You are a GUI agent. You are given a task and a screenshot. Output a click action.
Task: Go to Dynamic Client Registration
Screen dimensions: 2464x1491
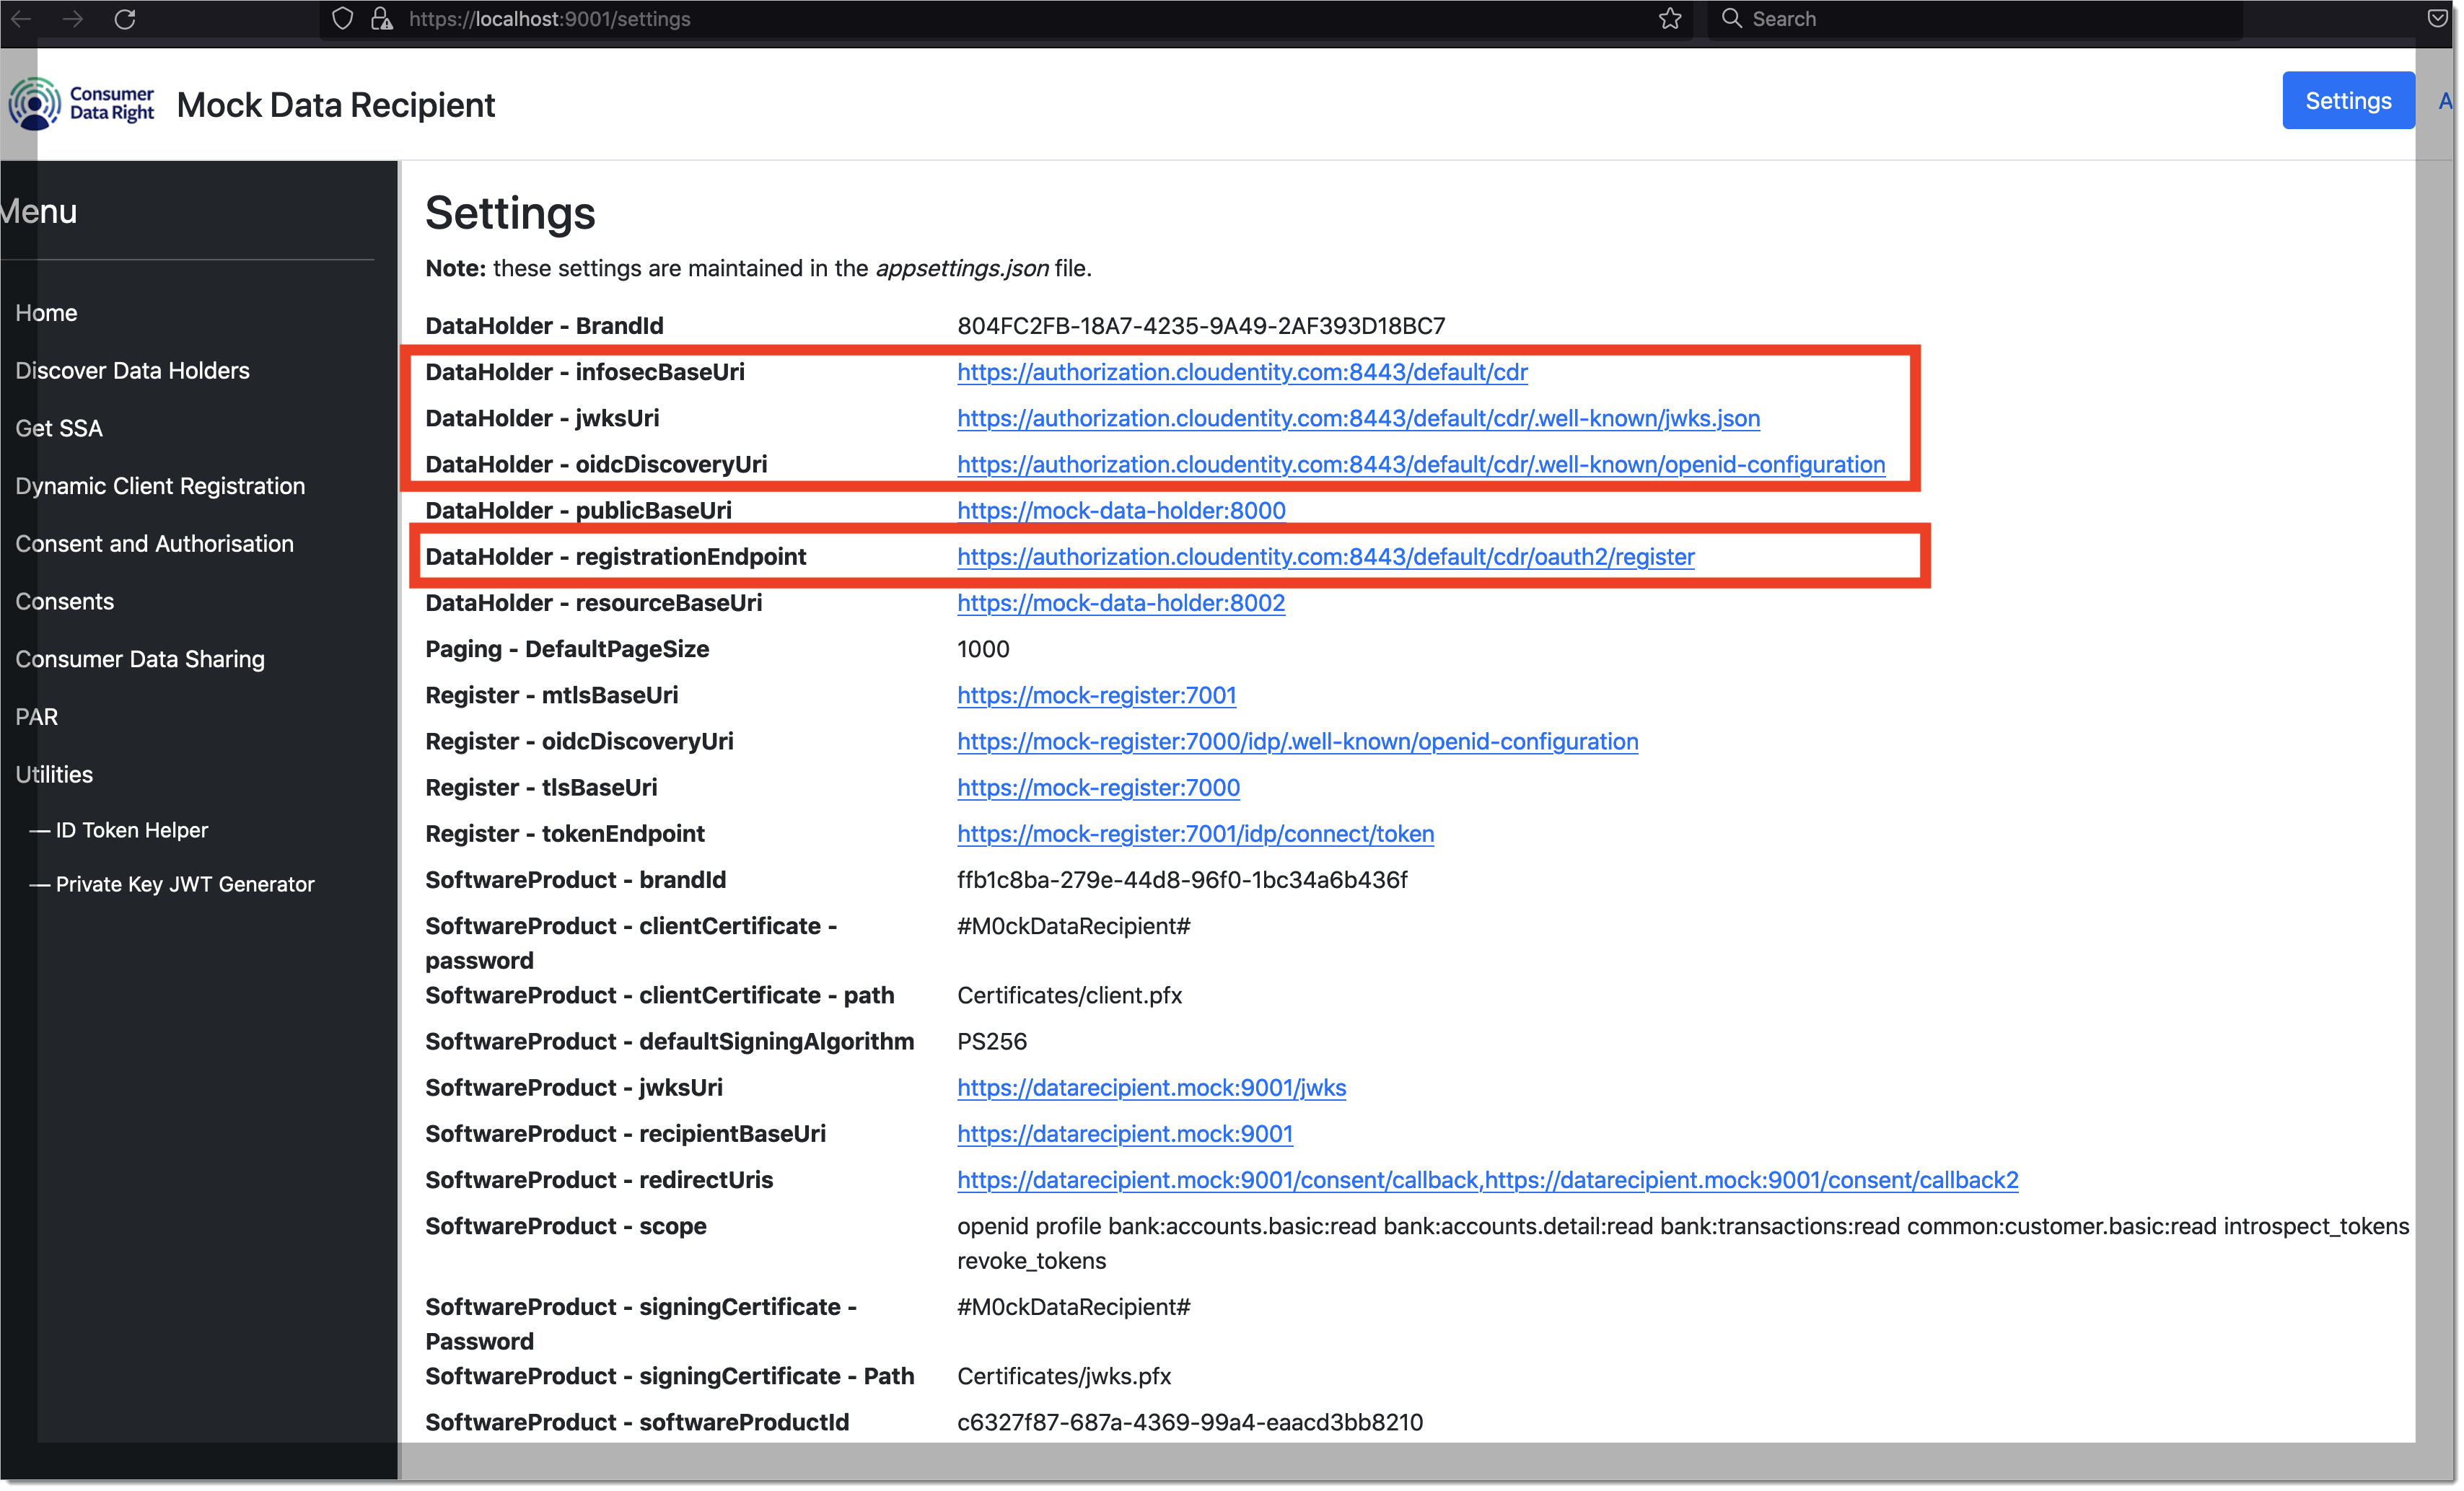pos(160,486)
